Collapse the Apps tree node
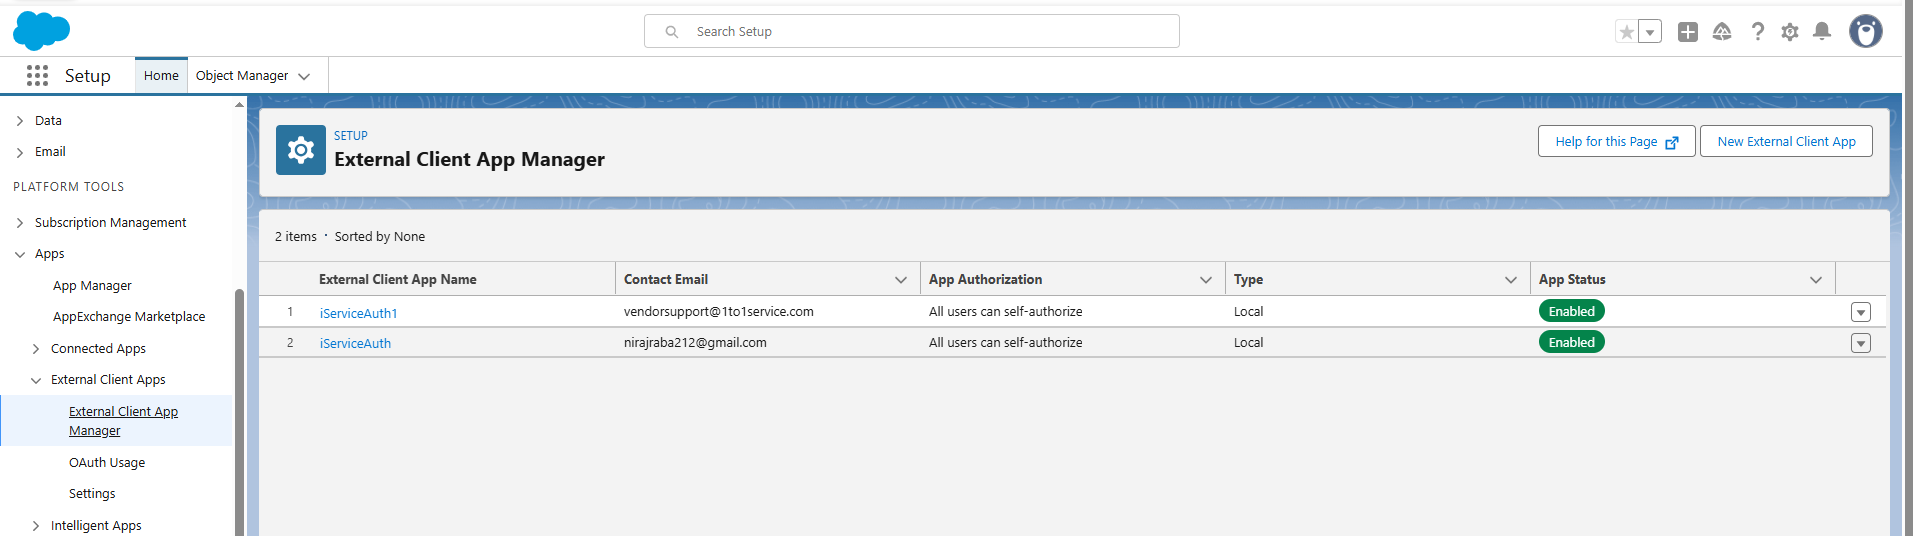The image size is (1913, 536). click(x=20, y=254)
